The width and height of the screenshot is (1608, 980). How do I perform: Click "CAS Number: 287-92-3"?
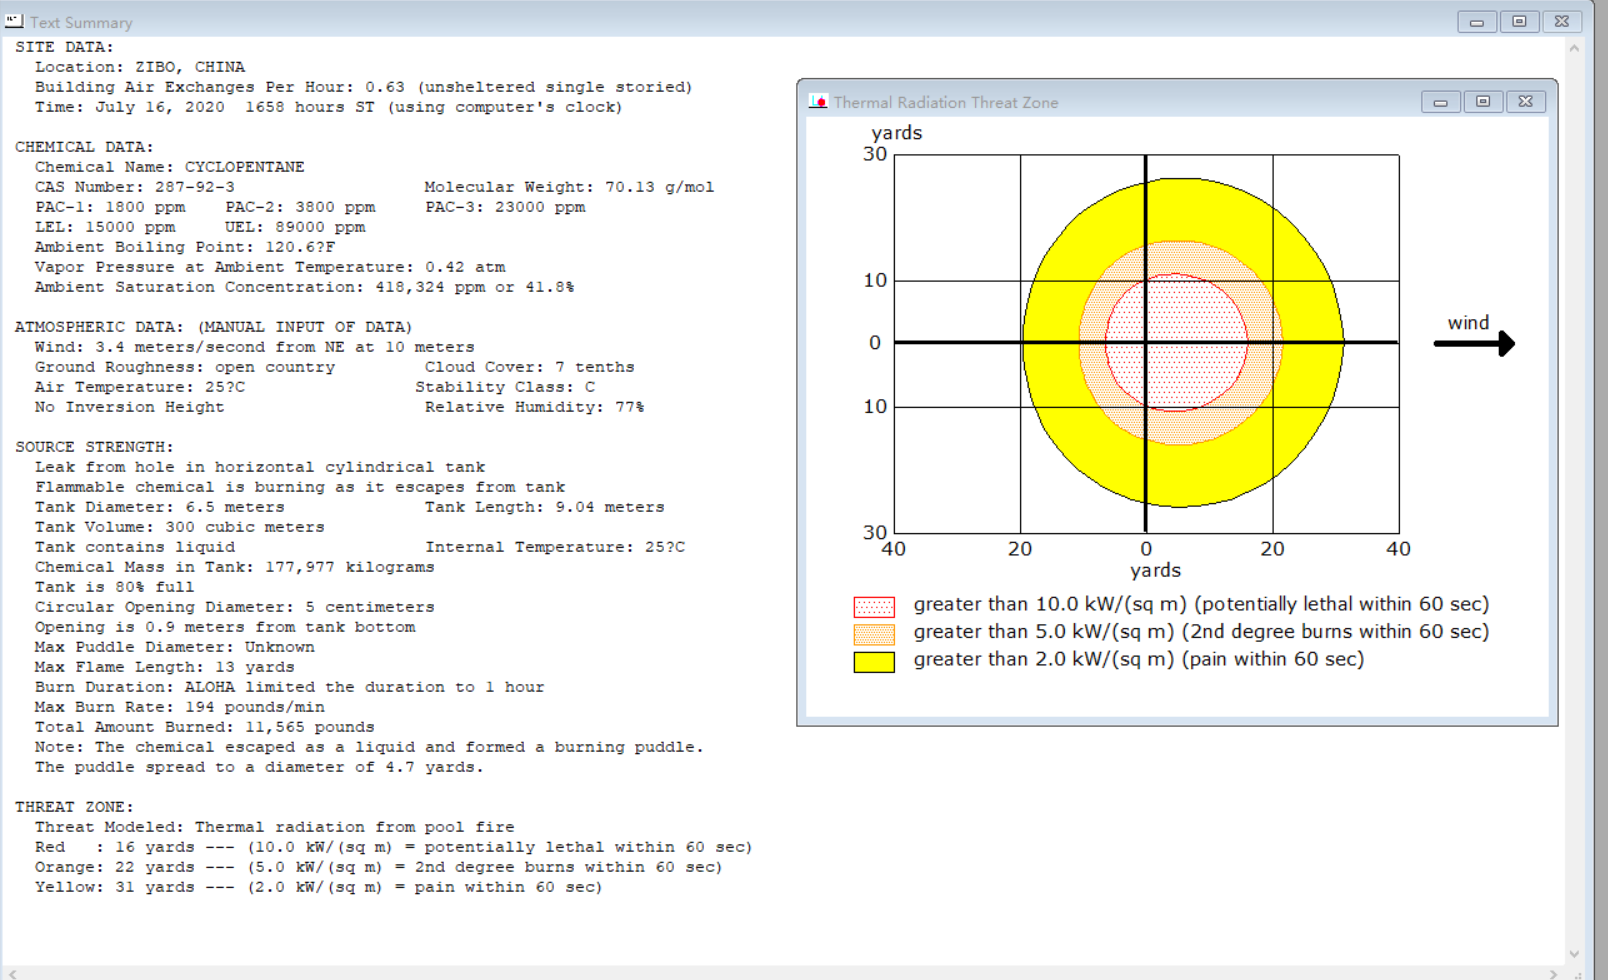pos(135,187)
